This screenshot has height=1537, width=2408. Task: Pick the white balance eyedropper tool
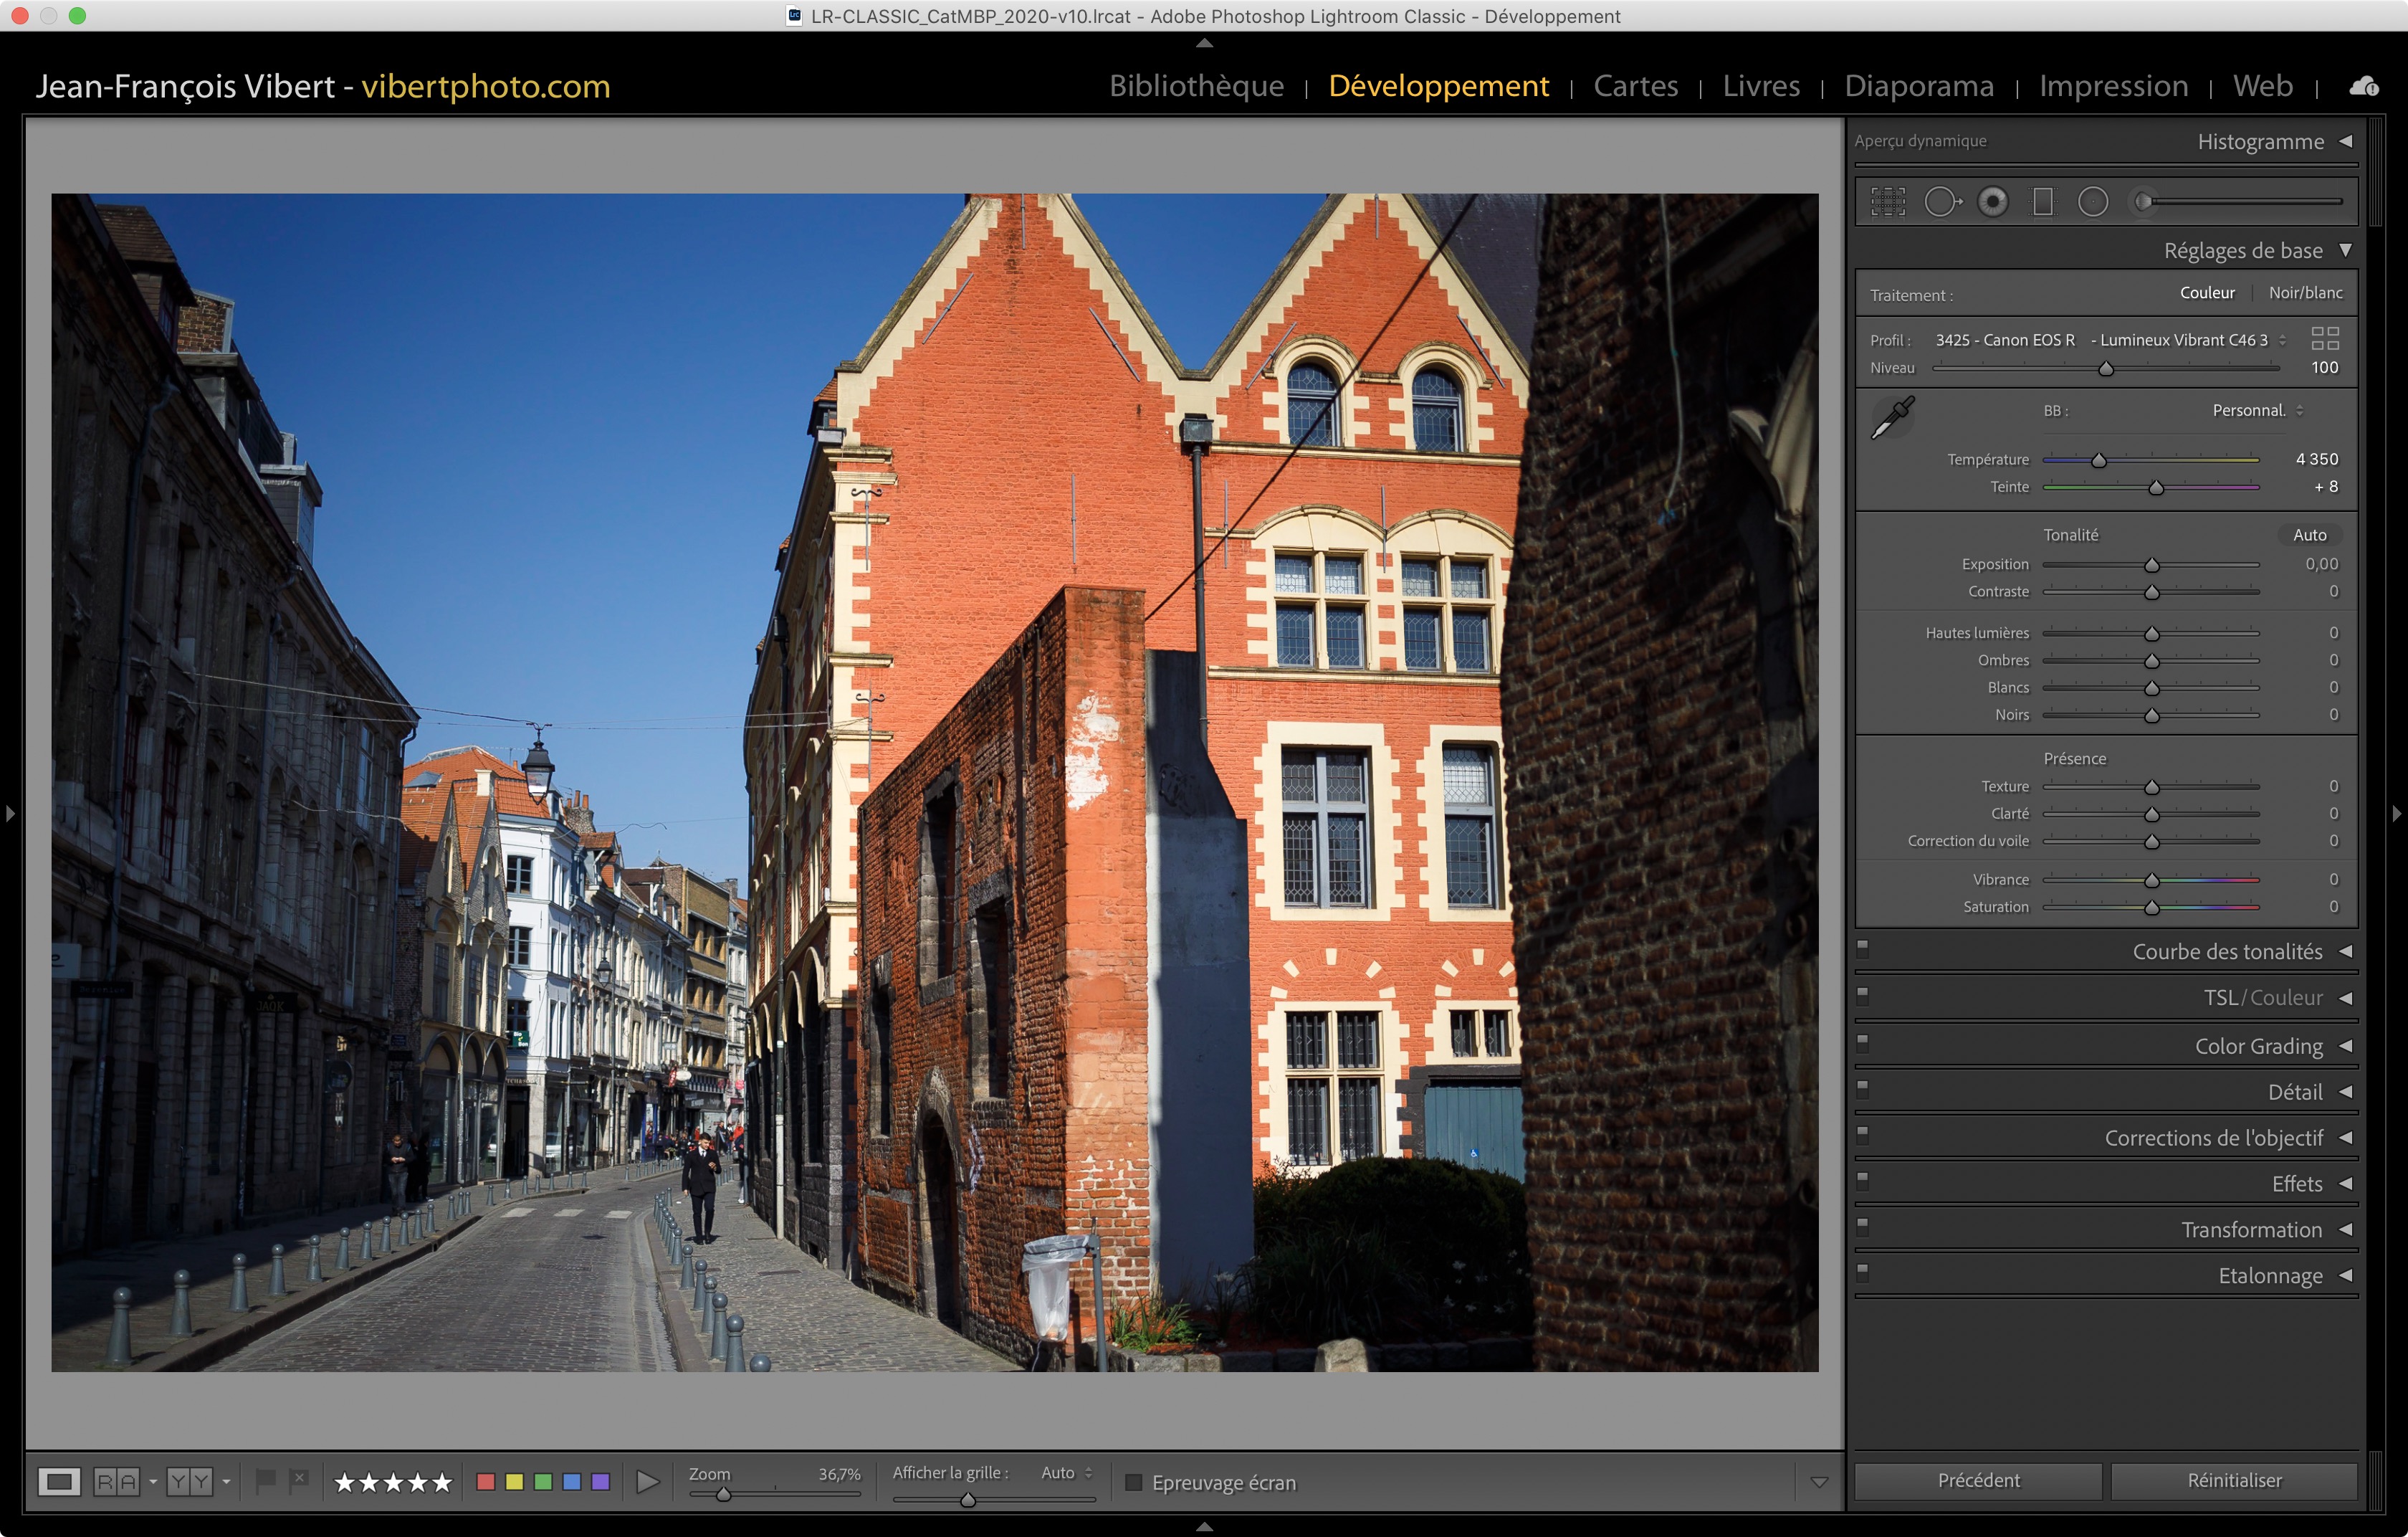pyautogui.click(x=1892, y=417)
